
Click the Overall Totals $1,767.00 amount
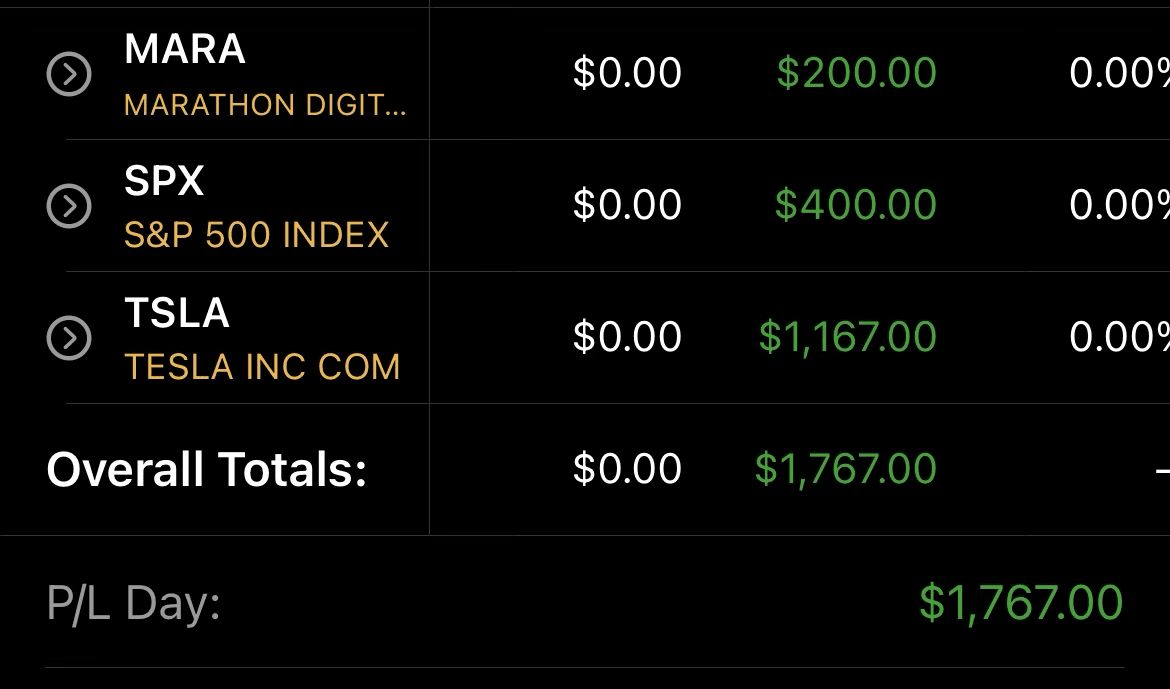click(845, 469)
